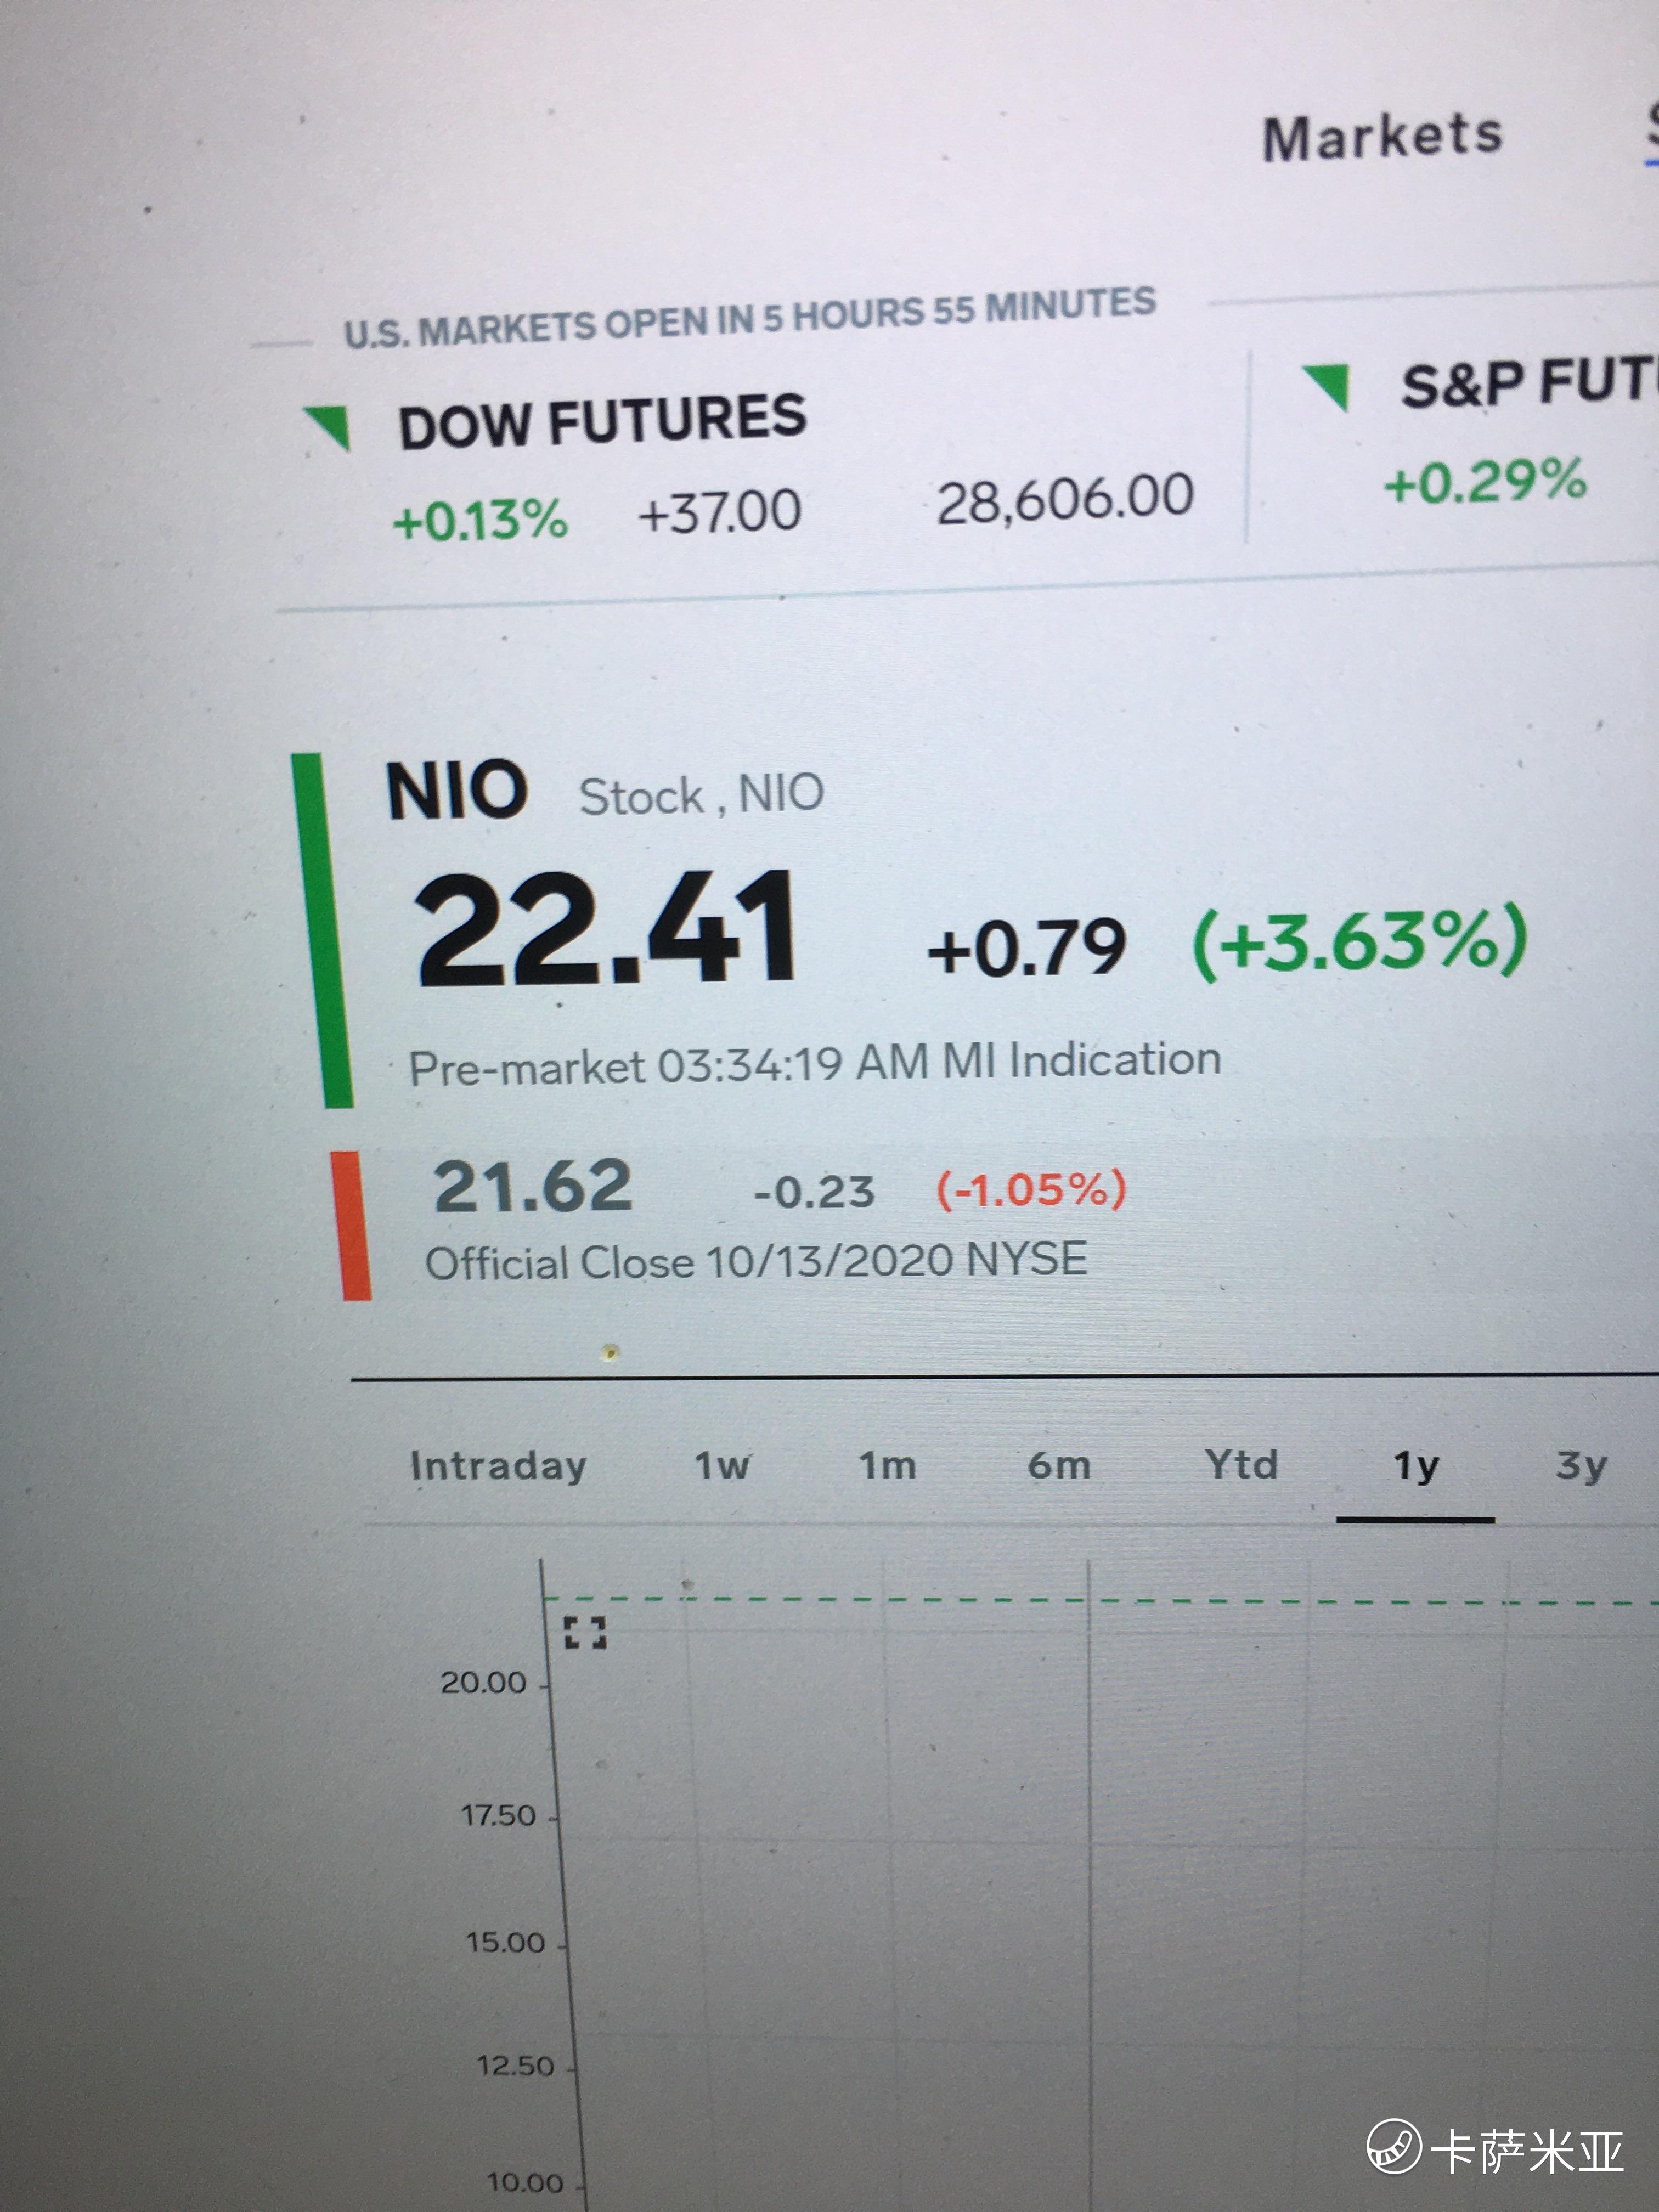The height and width of the screenshot is (2212, 1659).
Task: Click the Stock, NIO subtitle text
Action: pos(701,796)
